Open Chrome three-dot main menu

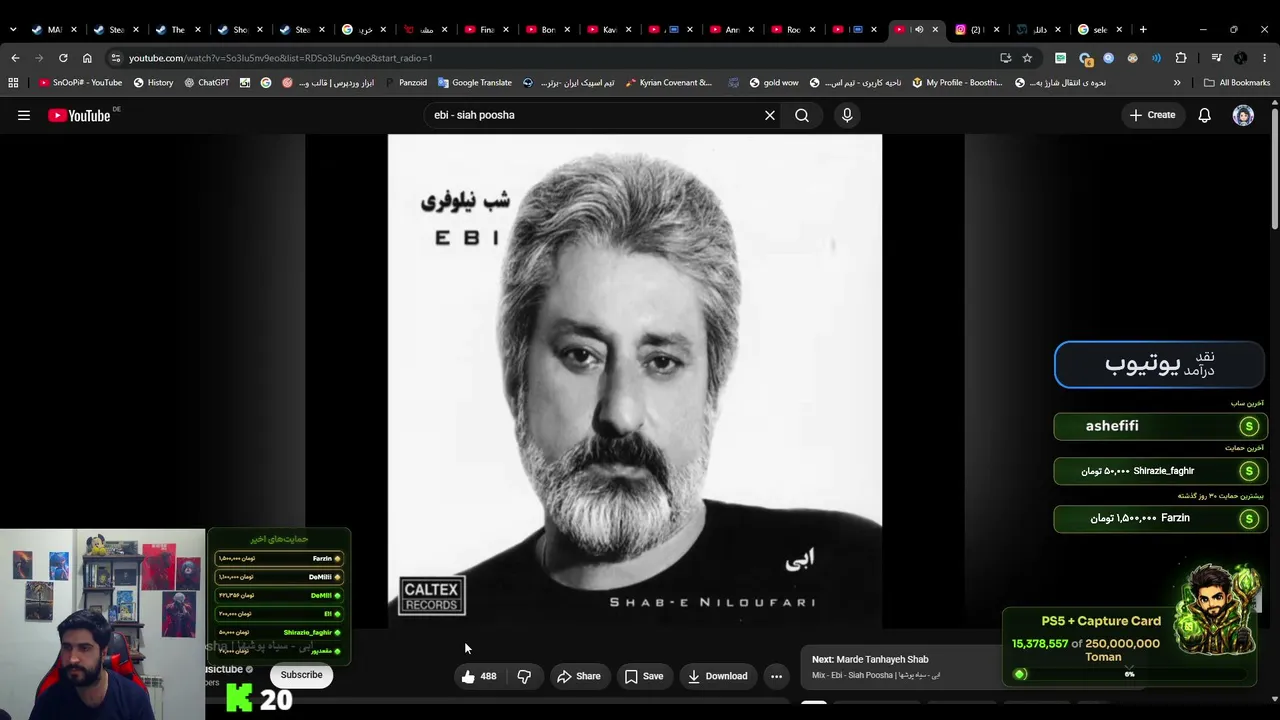point(1265,58)
